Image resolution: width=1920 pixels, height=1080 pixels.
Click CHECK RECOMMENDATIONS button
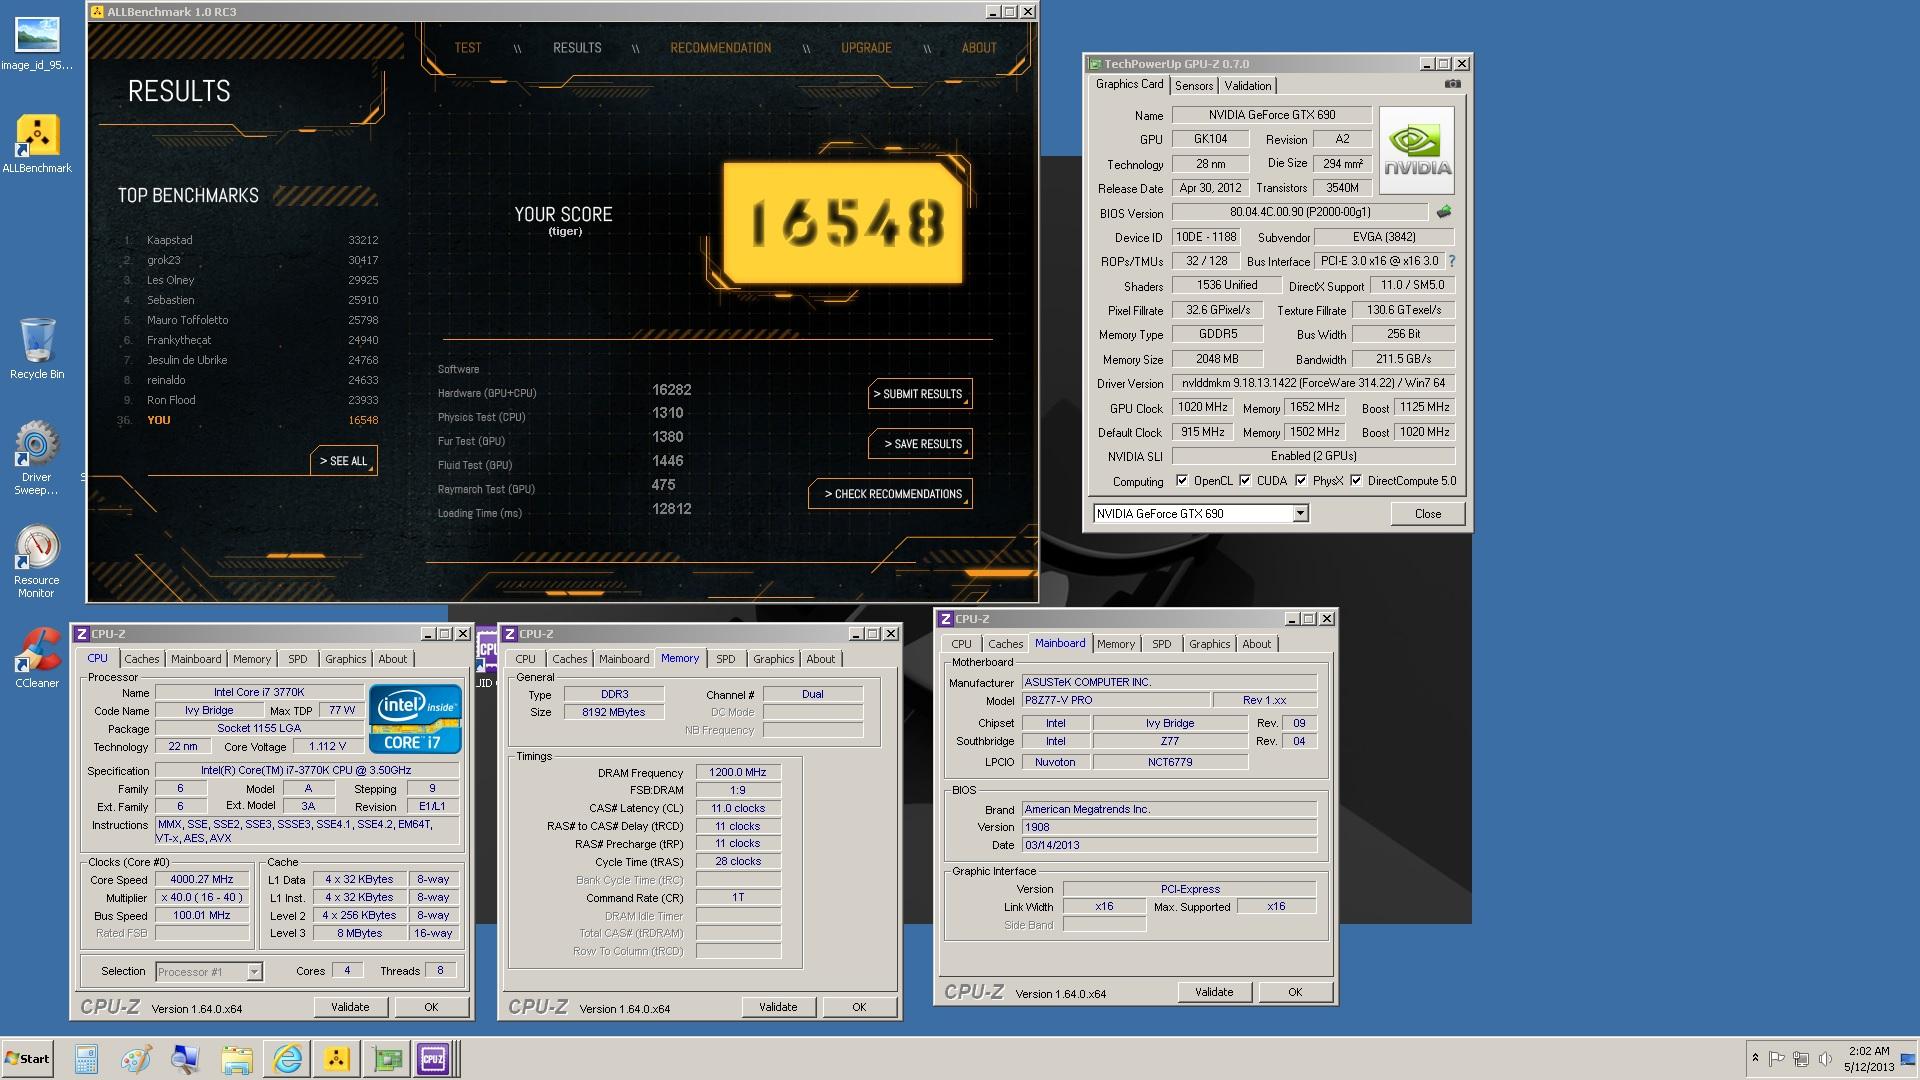pyautogui.click(x=890, y=494)
